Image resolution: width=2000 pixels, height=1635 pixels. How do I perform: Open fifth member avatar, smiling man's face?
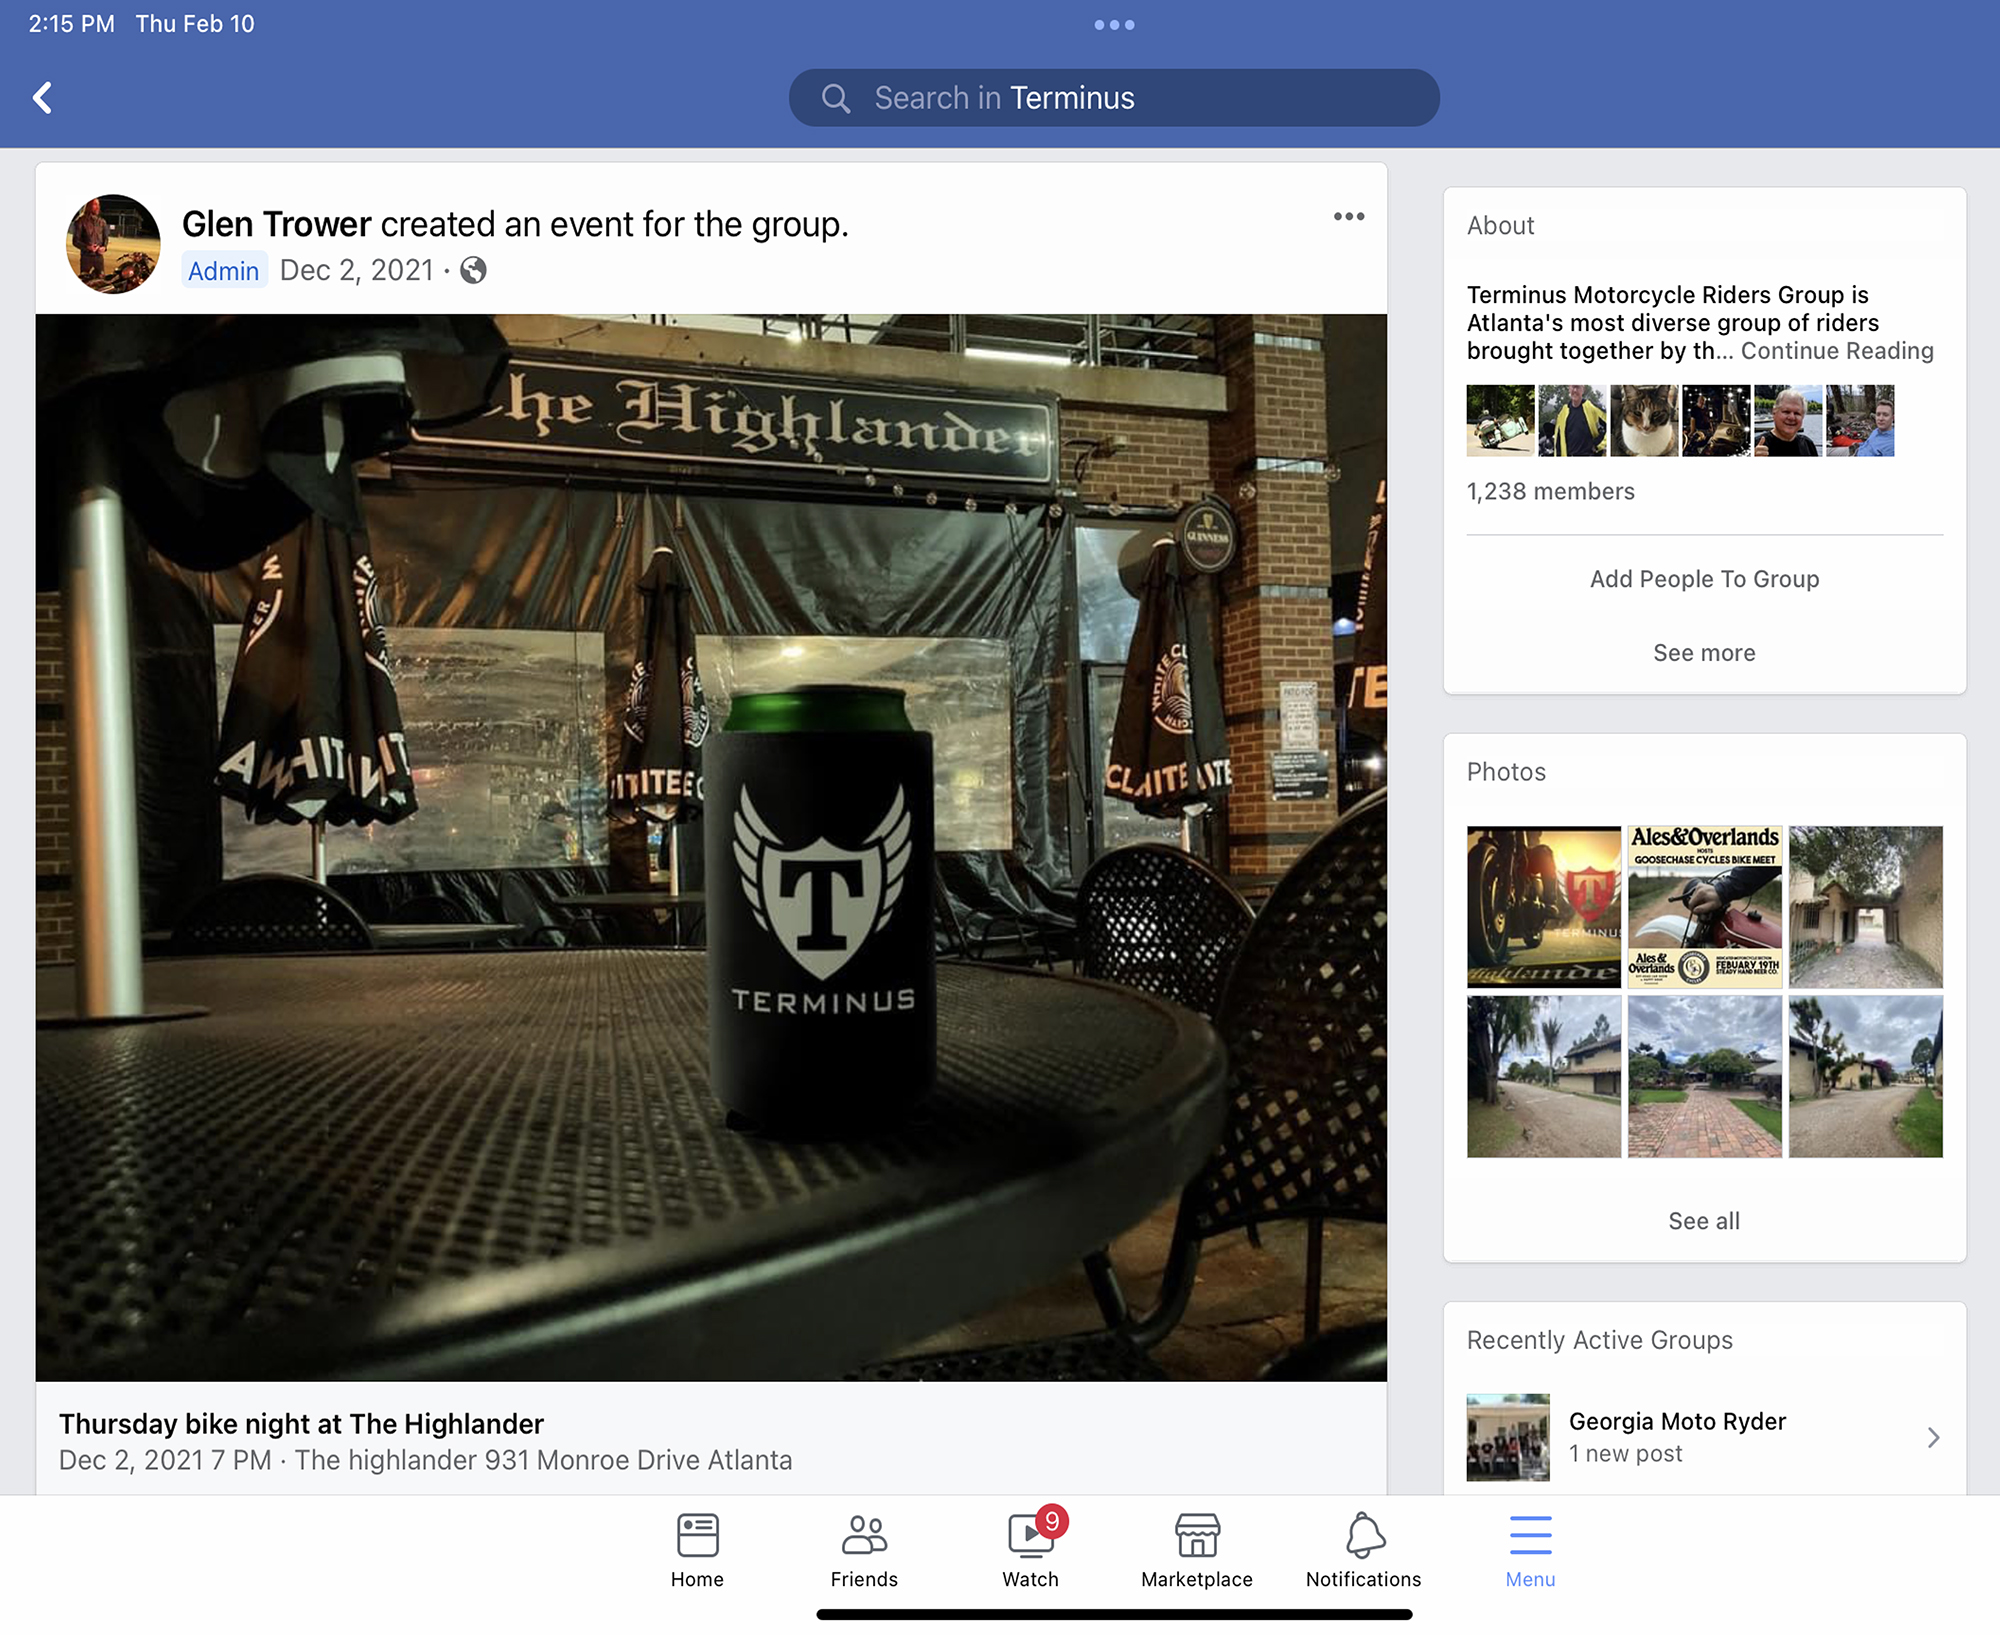coord(1788,421)
